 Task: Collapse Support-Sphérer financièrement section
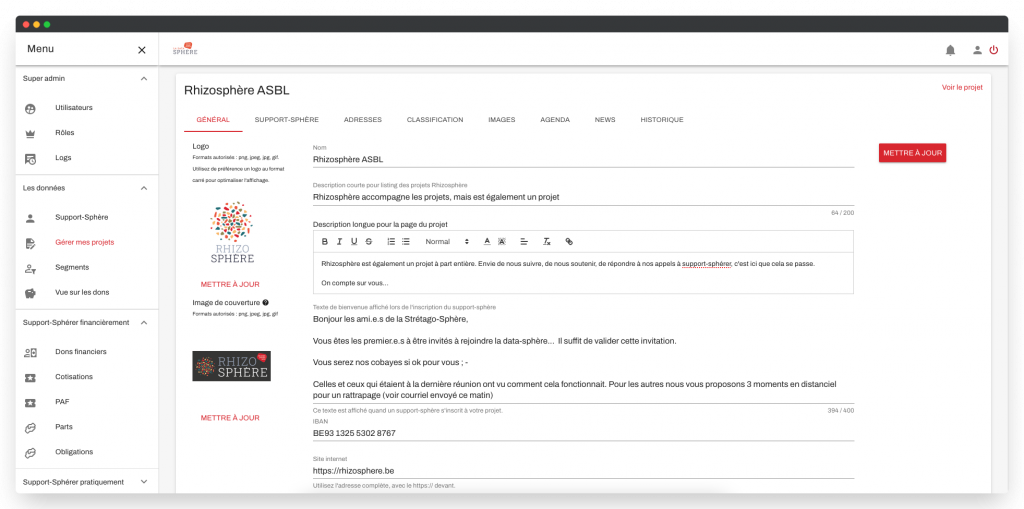point(144,323)
